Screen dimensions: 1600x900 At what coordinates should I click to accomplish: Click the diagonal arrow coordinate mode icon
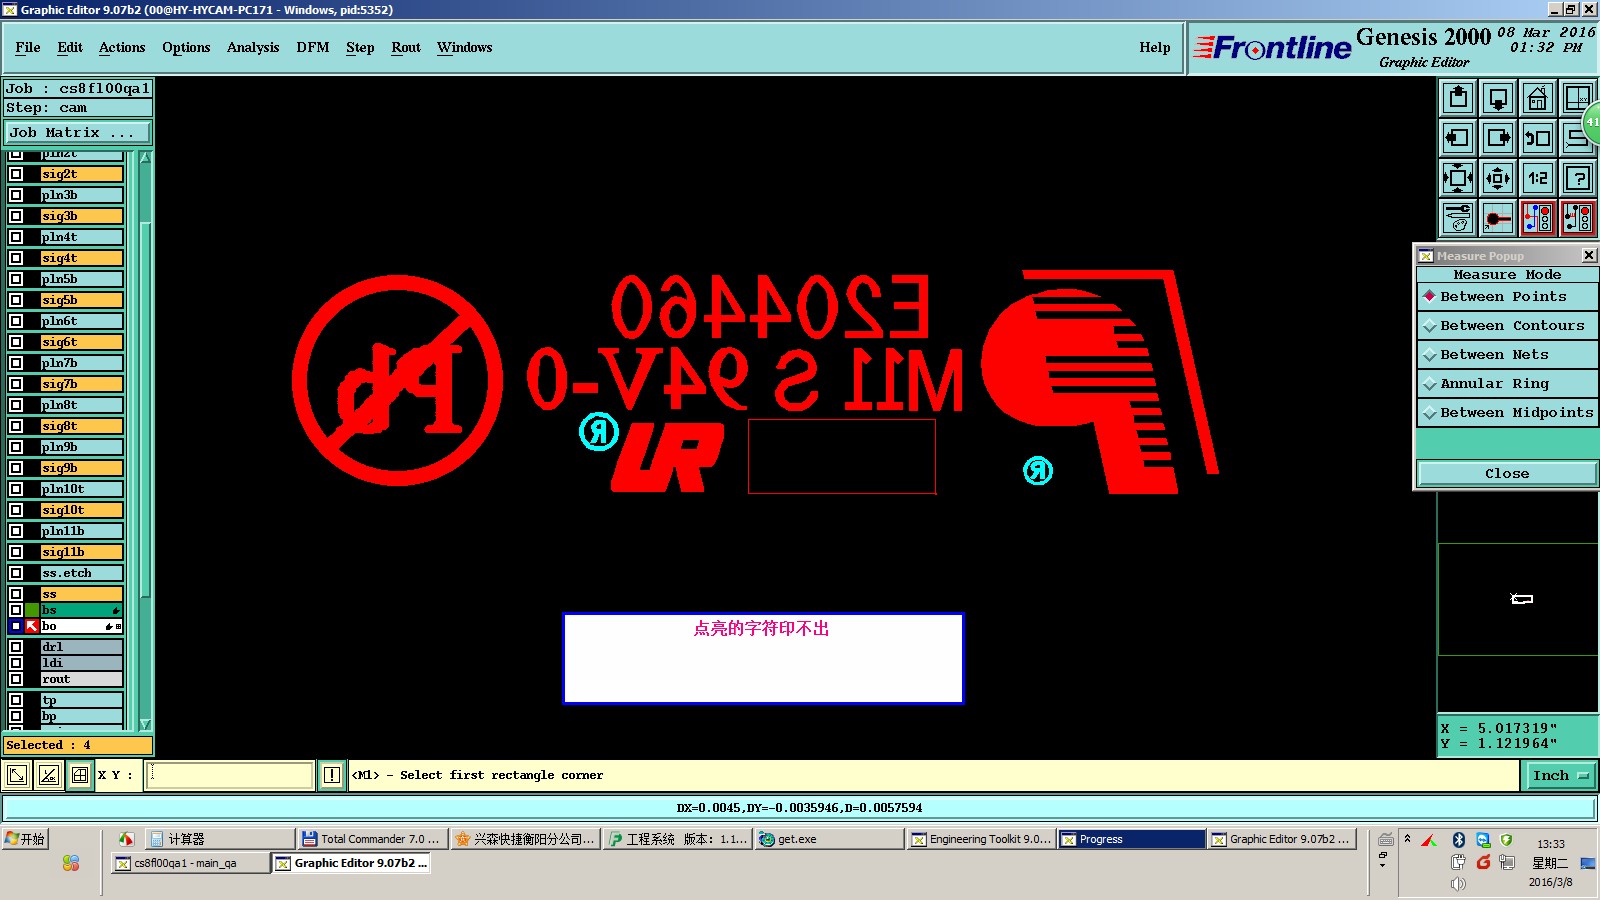point(17,775)
